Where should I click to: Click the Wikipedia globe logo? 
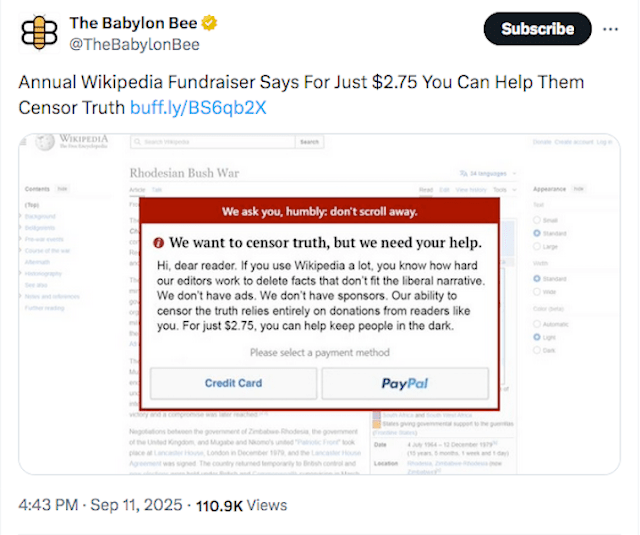pyautogui.click(x=44, y=142)
